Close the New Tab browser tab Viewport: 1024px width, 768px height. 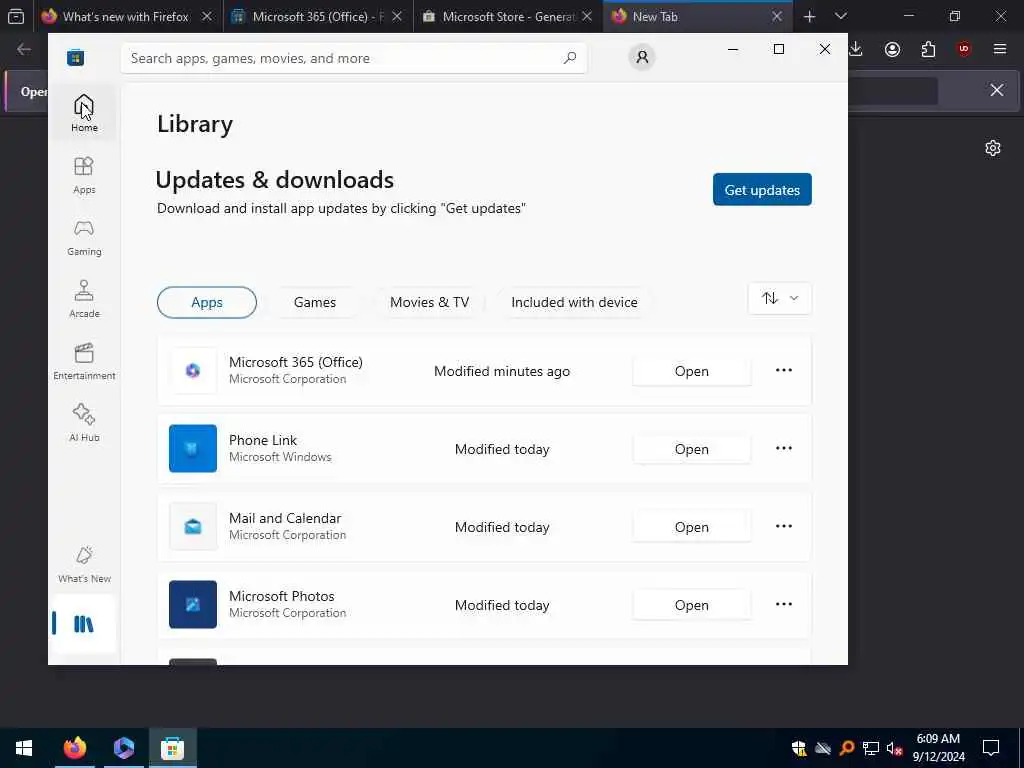click(776, 16)
